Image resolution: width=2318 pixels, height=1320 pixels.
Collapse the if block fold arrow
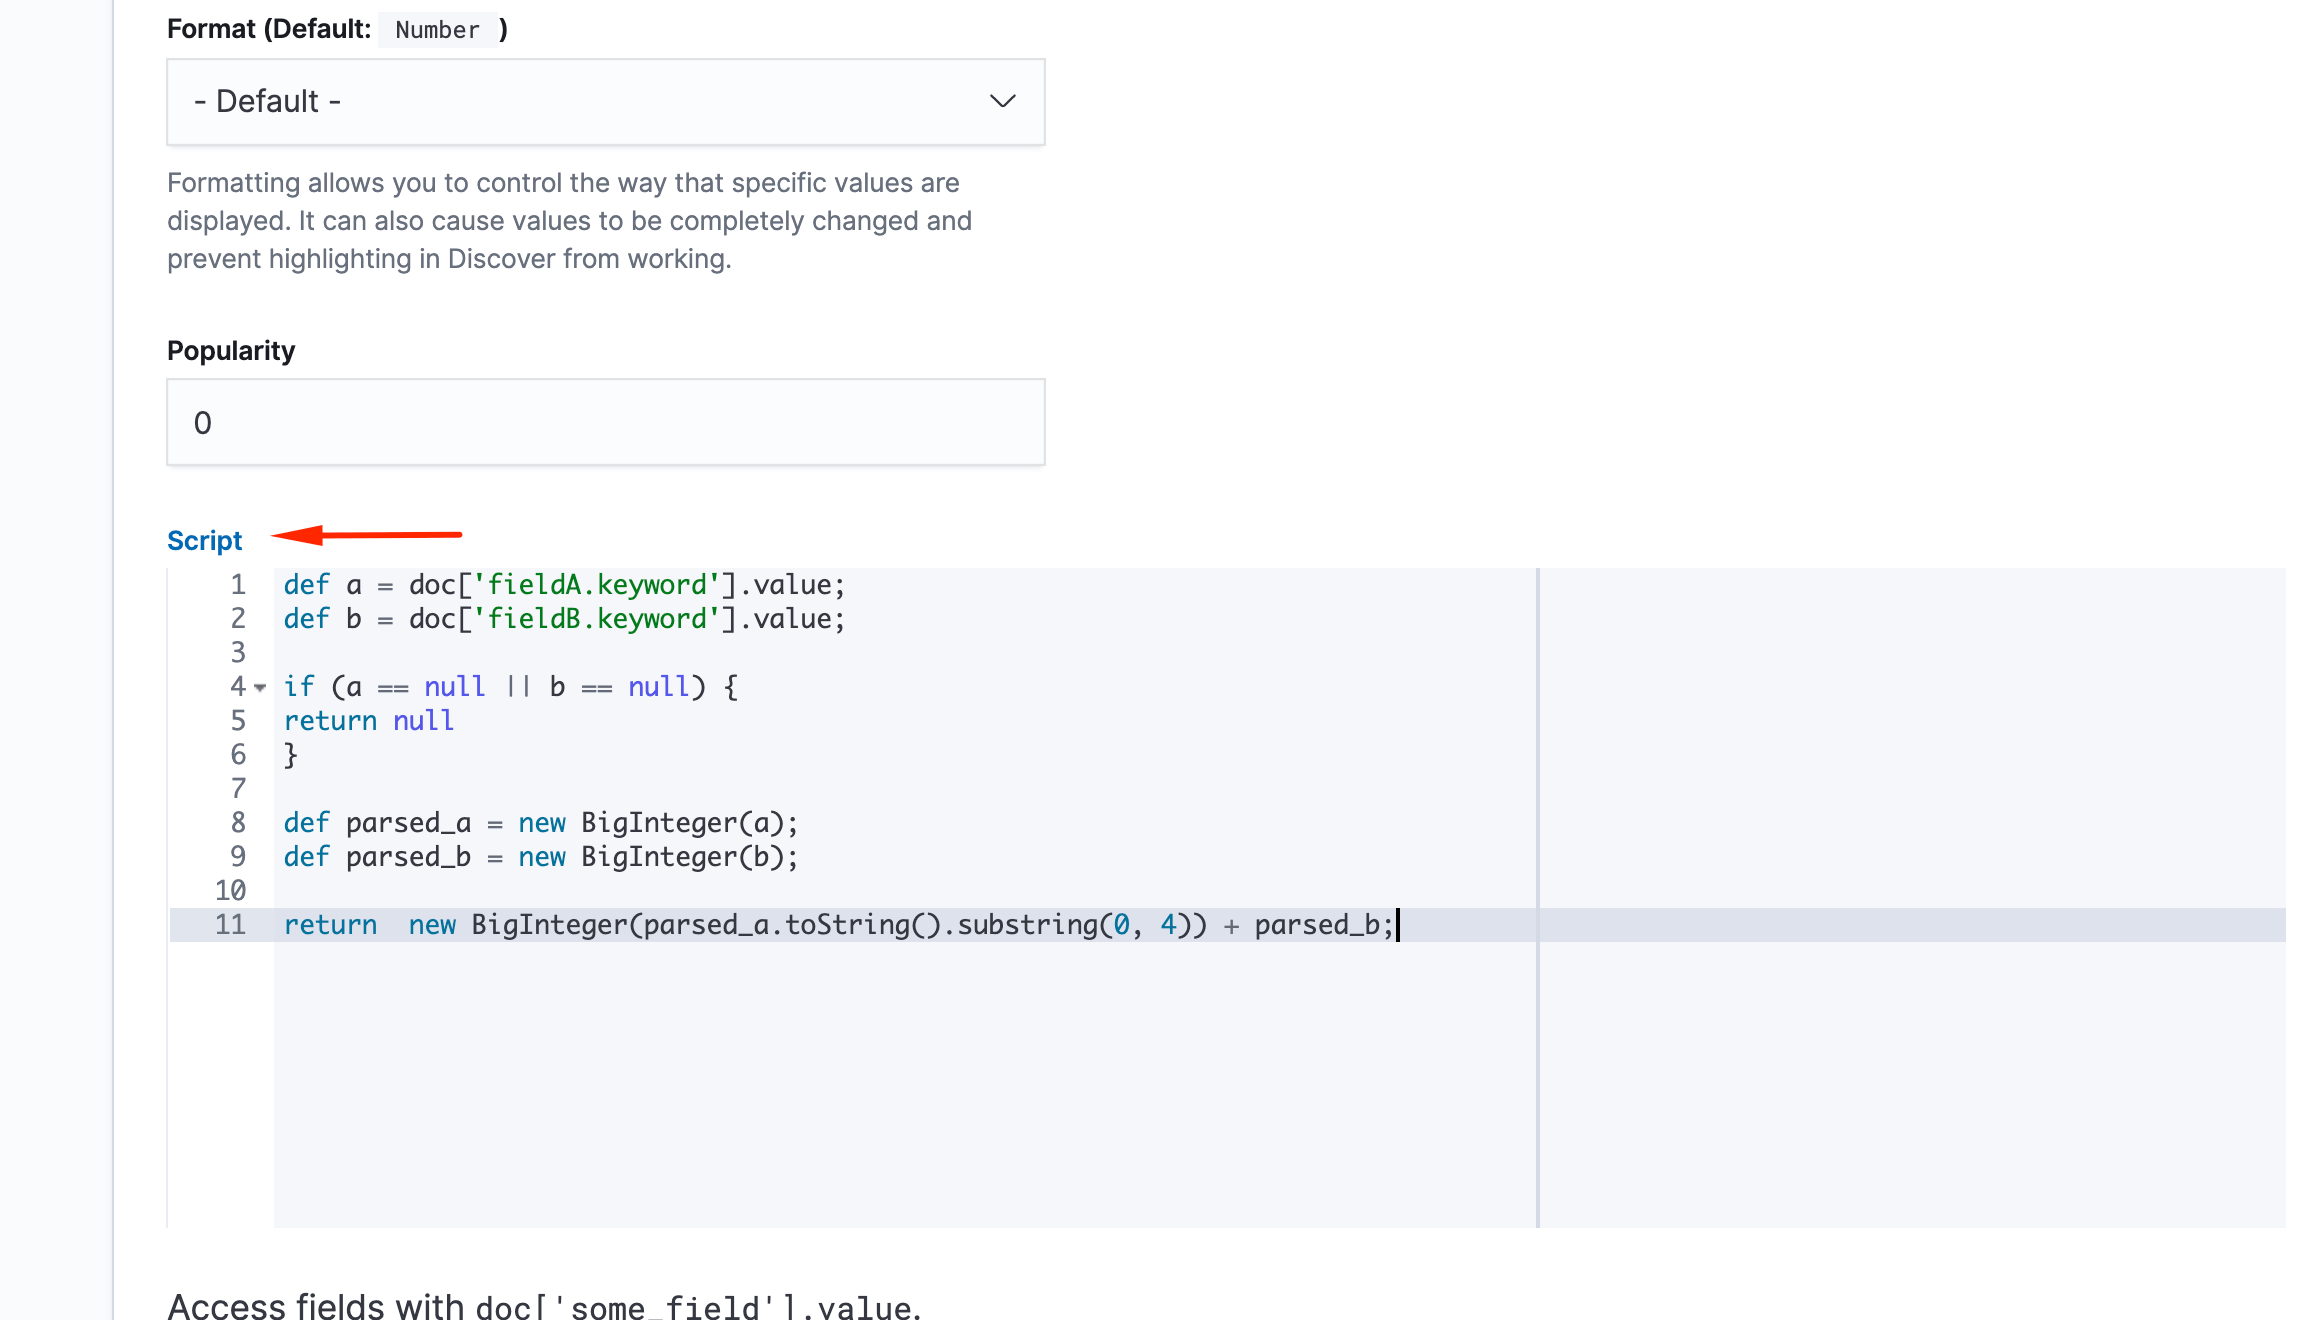[x=260, y=688]
